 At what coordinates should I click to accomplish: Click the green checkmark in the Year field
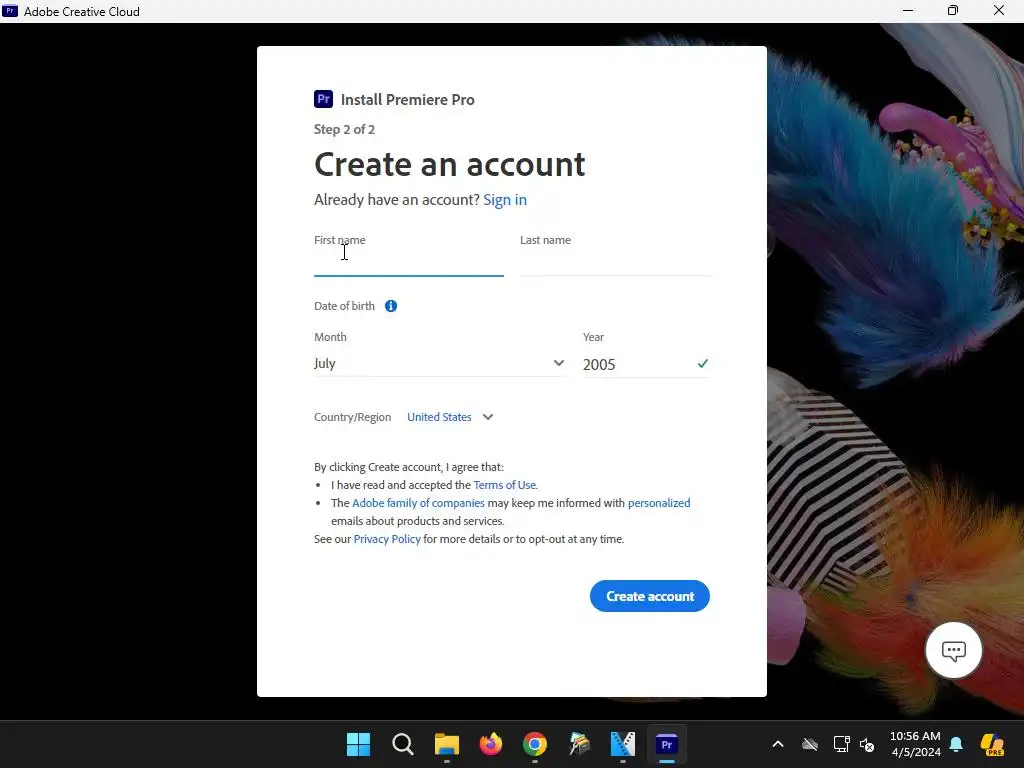click(x=703, y=363)
